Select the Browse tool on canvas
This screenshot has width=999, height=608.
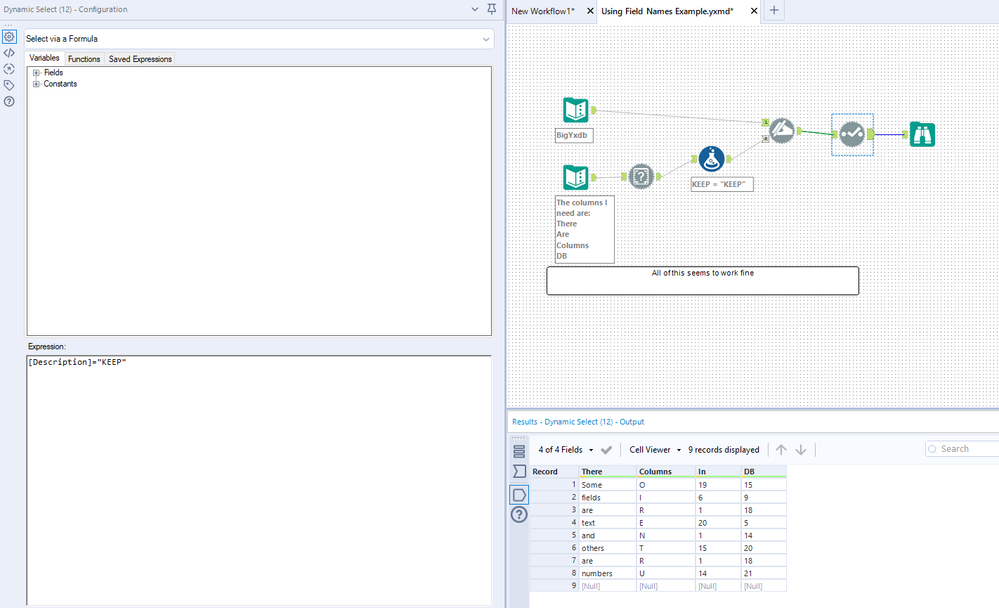pos(922,134)
